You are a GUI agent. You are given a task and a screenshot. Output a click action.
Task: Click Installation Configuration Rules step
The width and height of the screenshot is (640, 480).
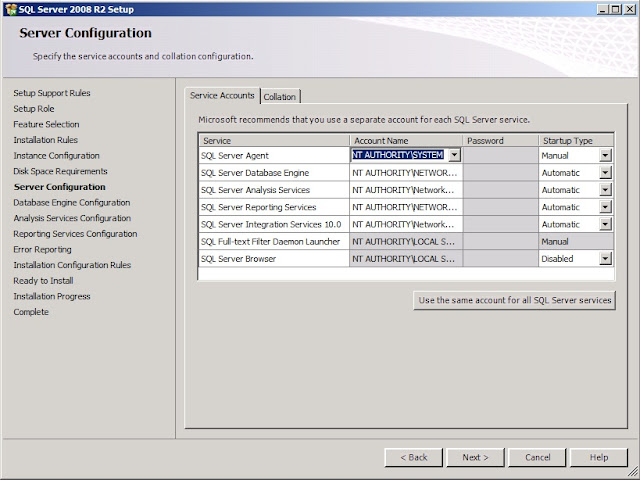(72, 265)
